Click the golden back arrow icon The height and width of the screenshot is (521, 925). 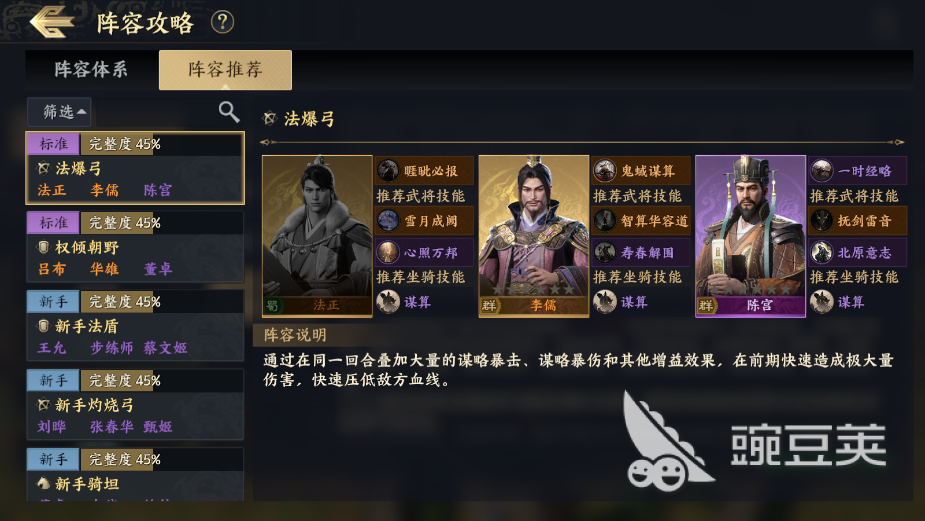(x=52, y=22)
